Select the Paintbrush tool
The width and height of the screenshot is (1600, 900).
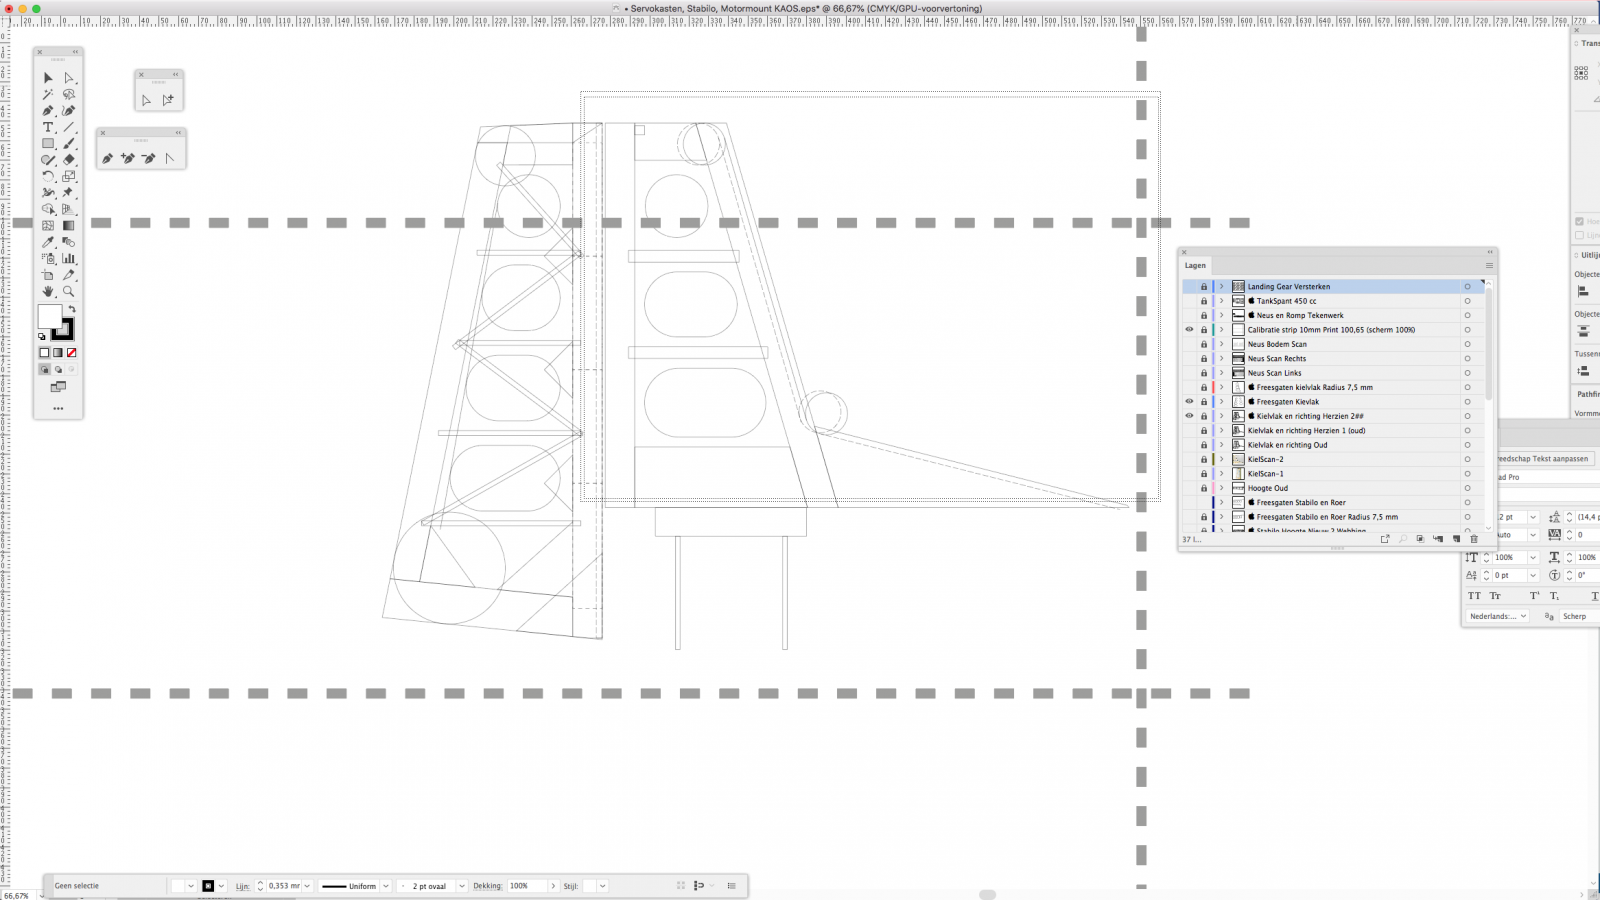click(x=69, y=144)
